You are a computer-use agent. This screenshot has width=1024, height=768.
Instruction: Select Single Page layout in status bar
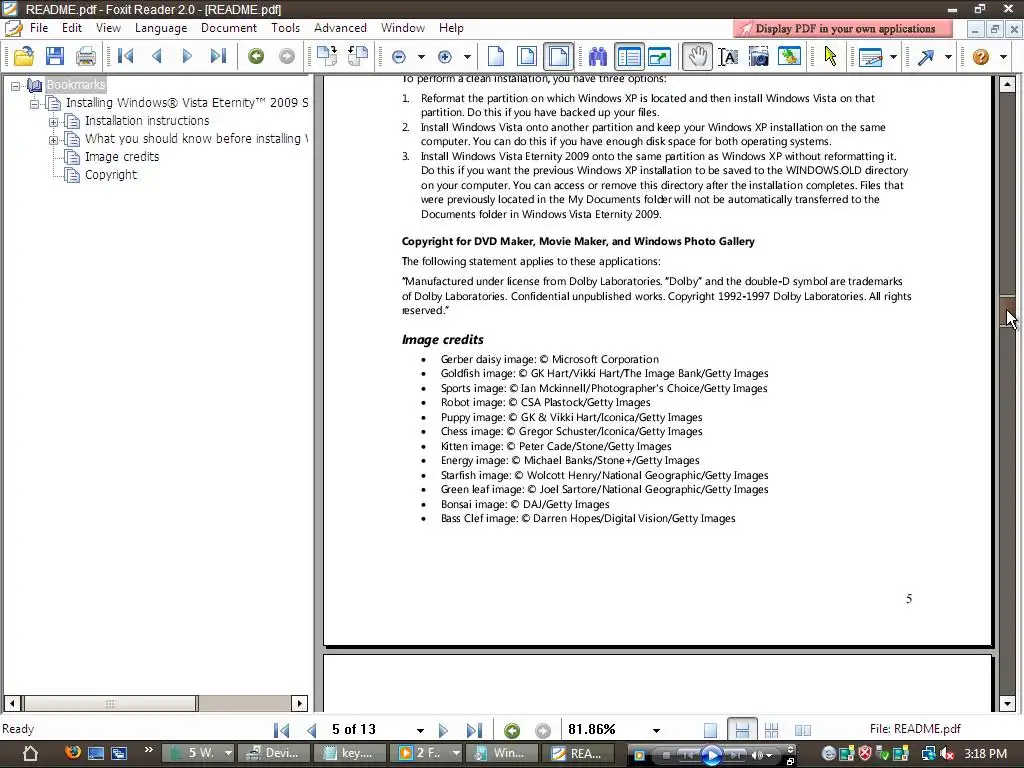point(711,730)
